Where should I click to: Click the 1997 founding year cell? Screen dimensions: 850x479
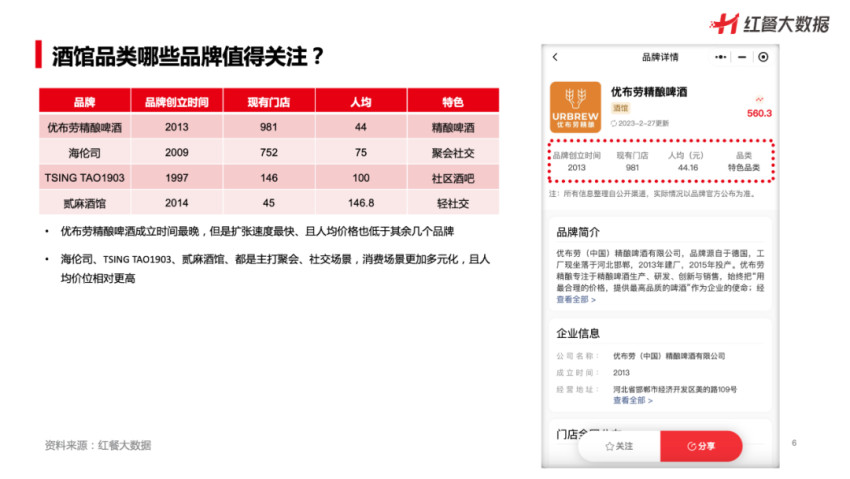pos(177,178)
